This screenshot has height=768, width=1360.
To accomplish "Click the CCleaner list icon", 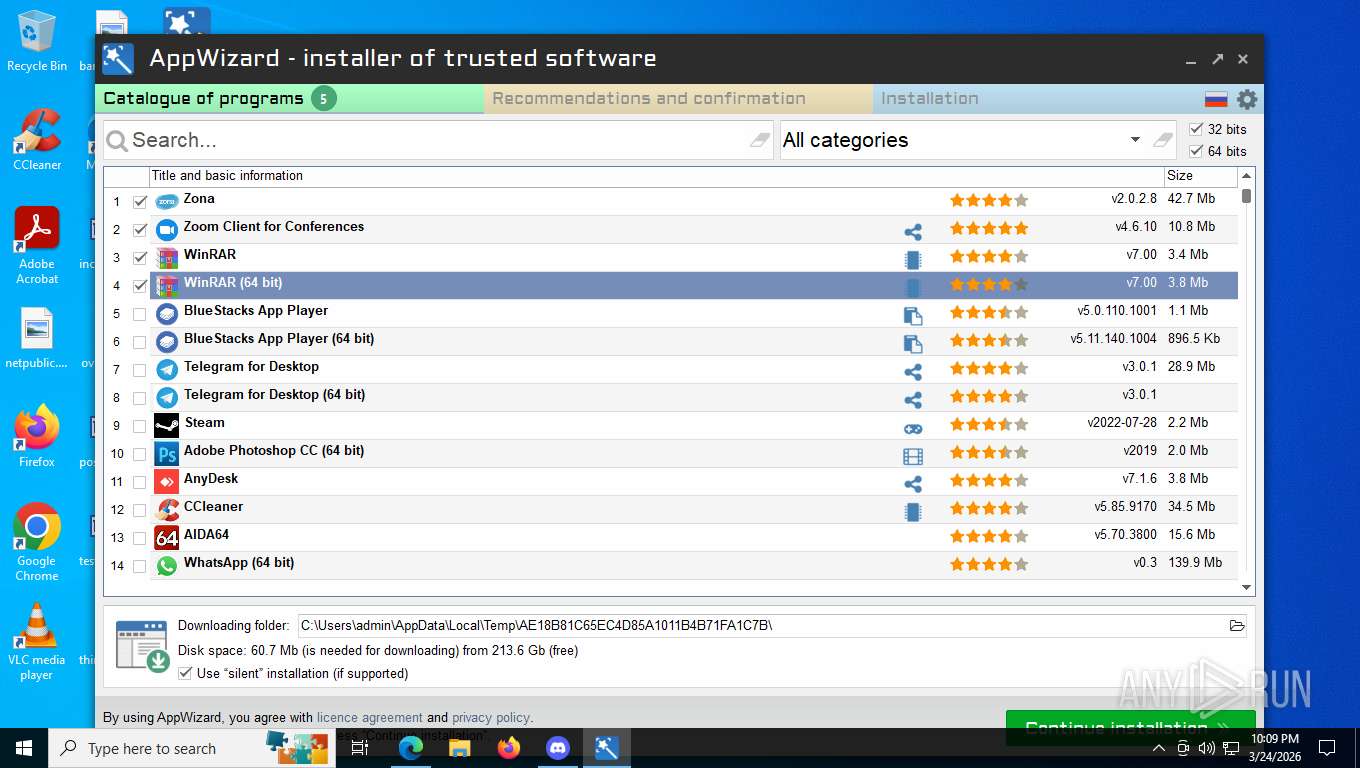I will pos(167,510).
